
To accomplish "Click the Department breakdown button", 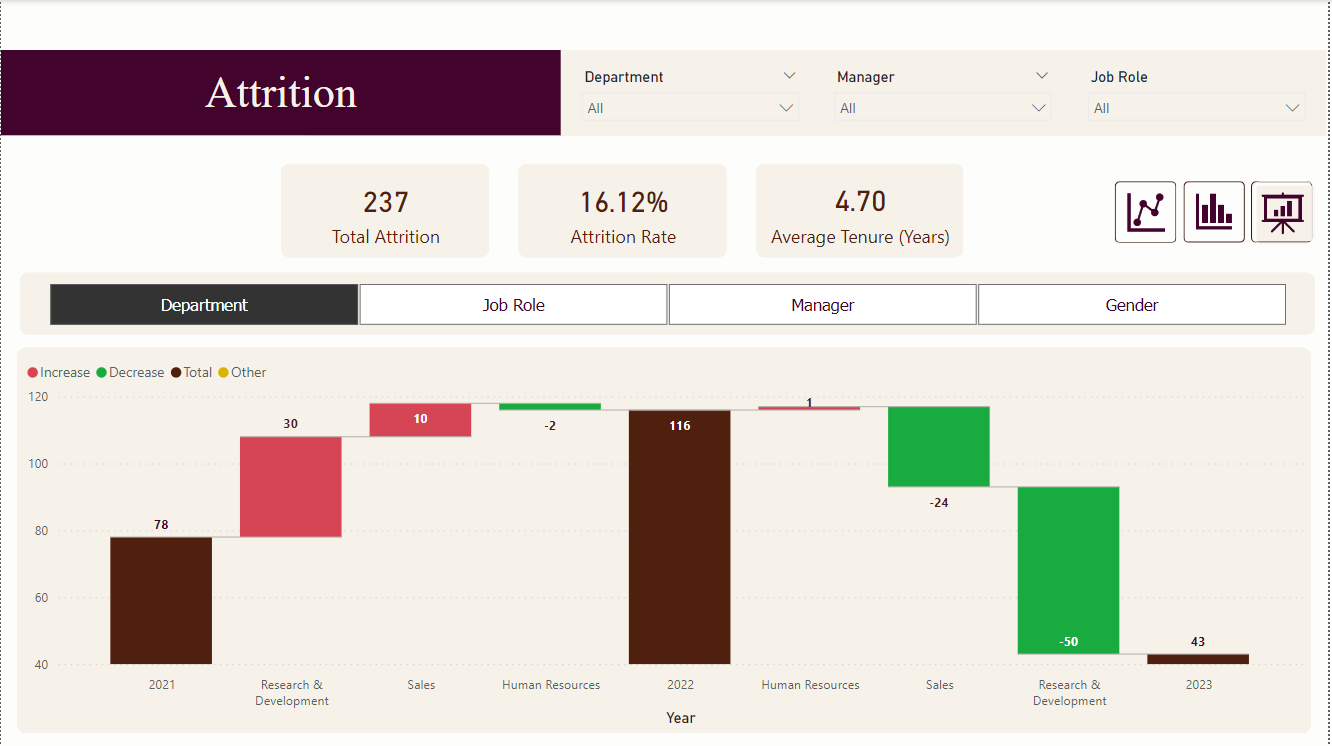I will coord(203,303).
